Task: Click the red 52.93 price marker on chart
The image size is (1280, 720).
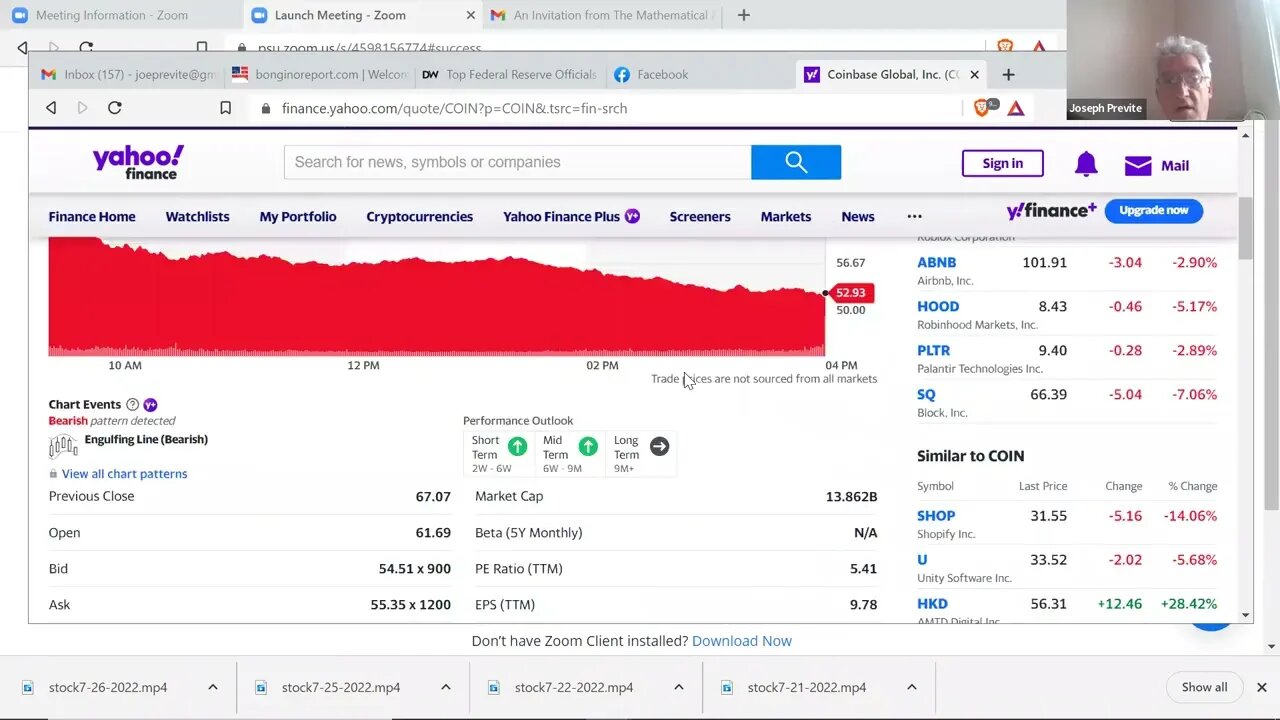Action: click(x=851, y=293)
